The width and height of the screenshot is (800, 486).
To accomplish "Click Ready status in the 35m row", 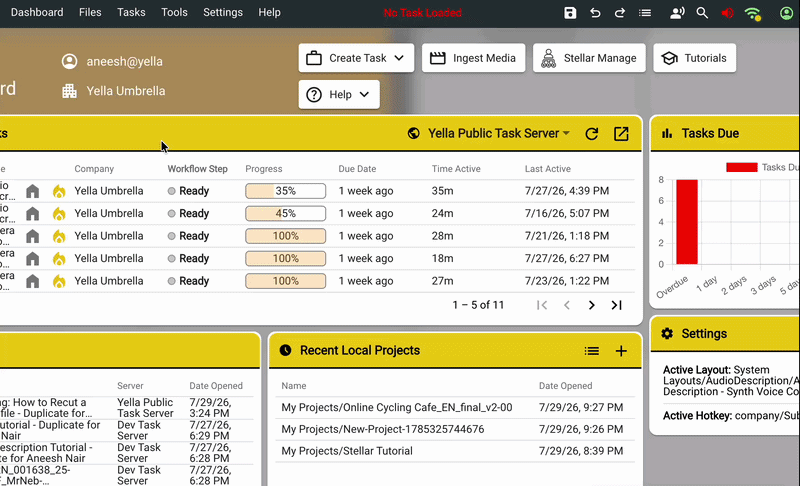I will pyautogui.click(x=188, y=191).
